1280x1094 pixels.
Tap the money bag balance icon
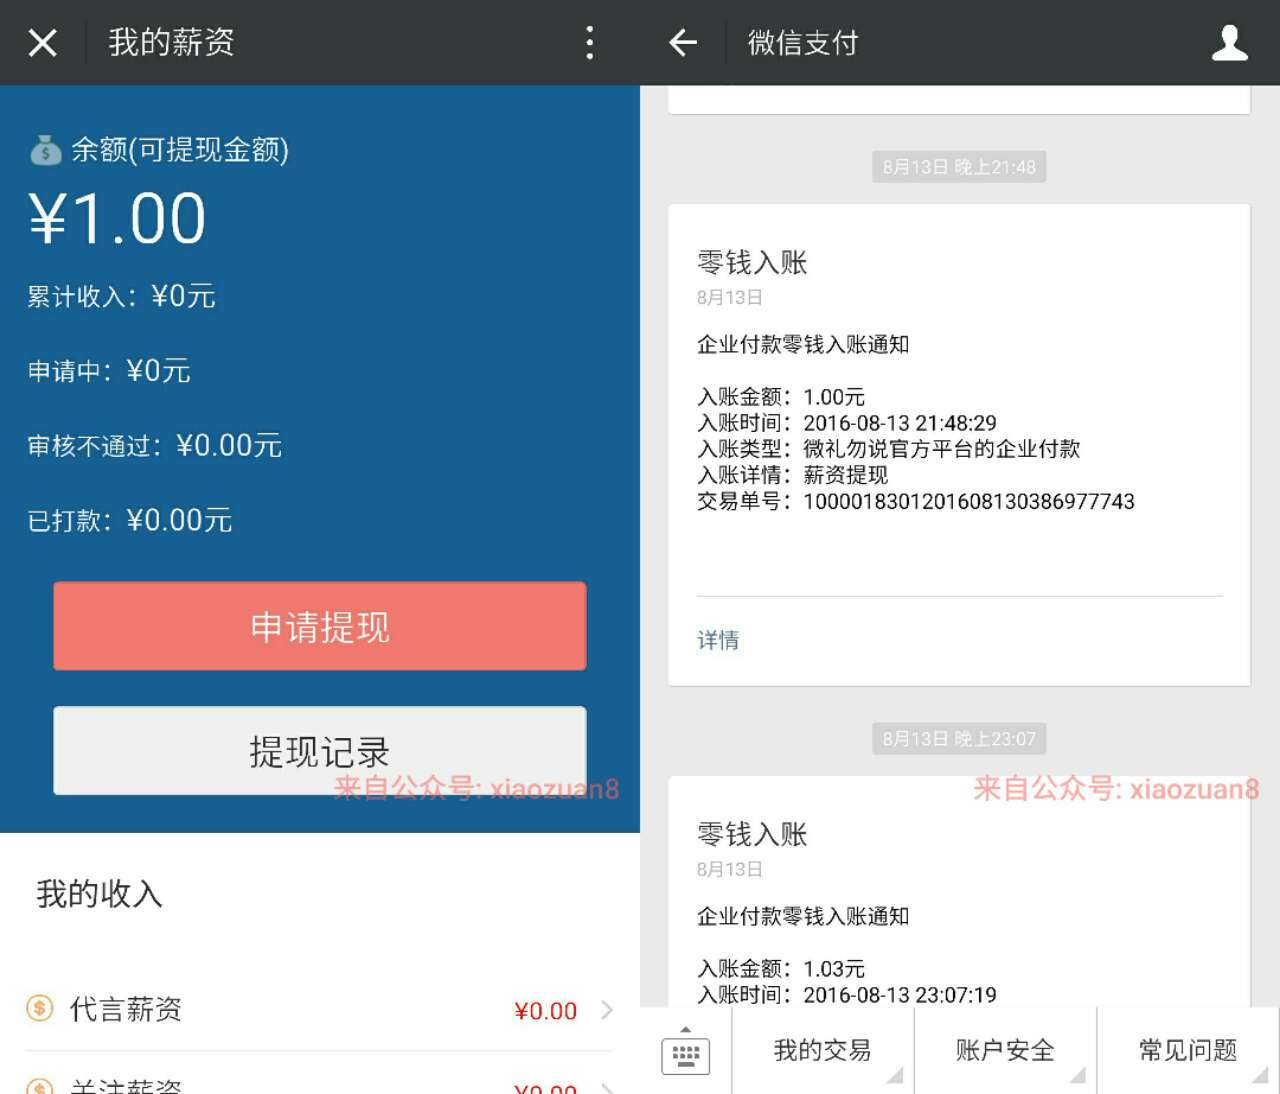coord(45,151)
